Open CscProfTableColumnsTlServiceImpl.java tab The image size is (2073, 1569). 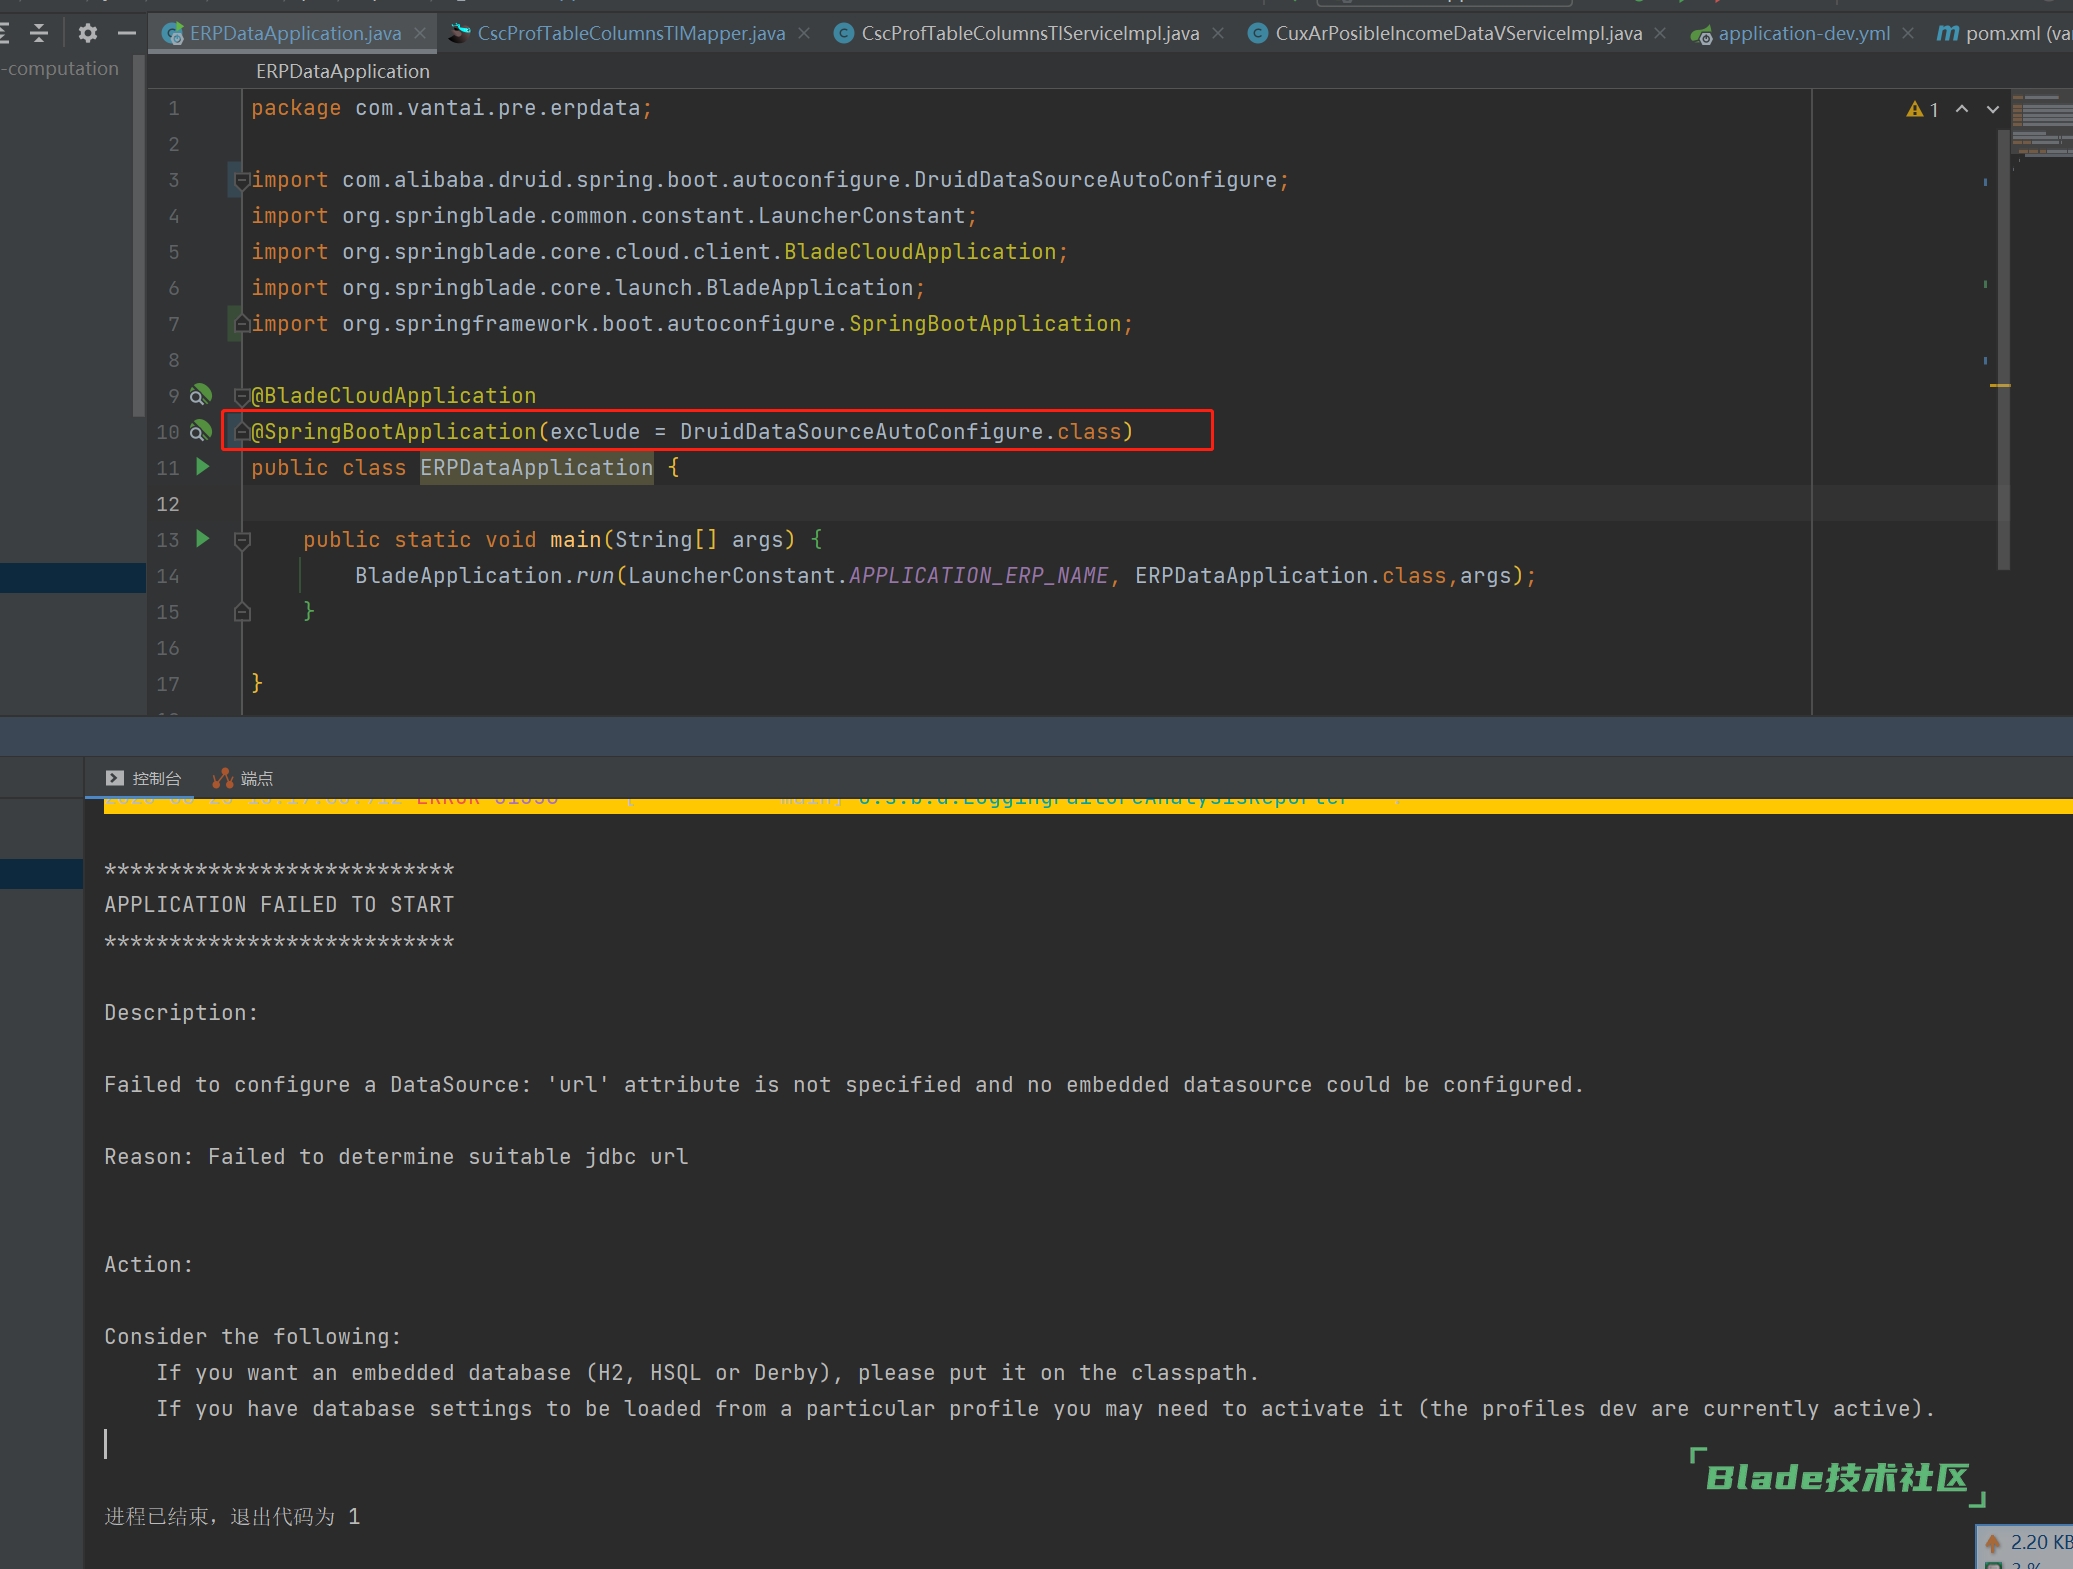click(1030, 33)
